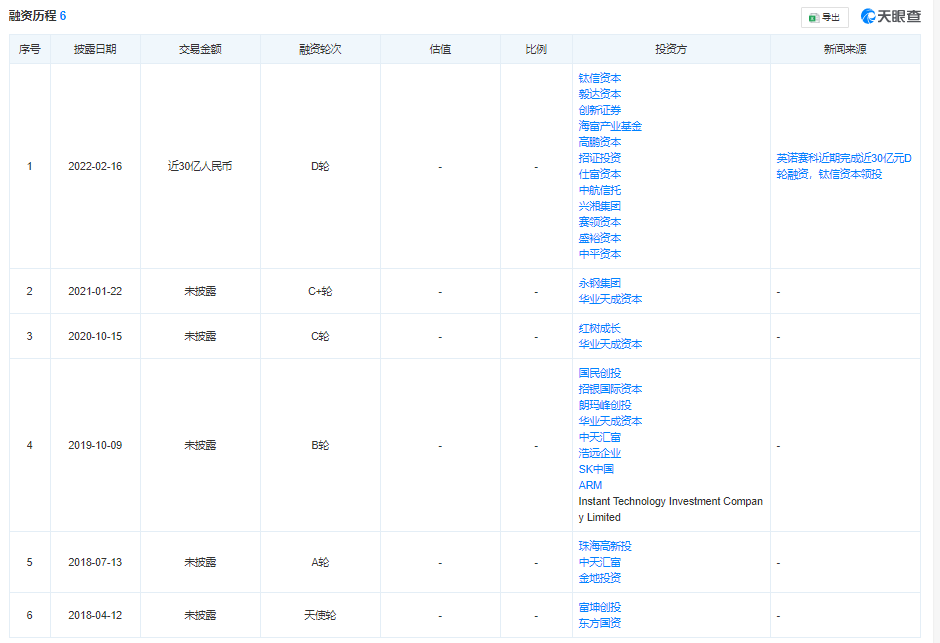
Task: Select the 天使轮 round cell
Action: pos(320,615)
